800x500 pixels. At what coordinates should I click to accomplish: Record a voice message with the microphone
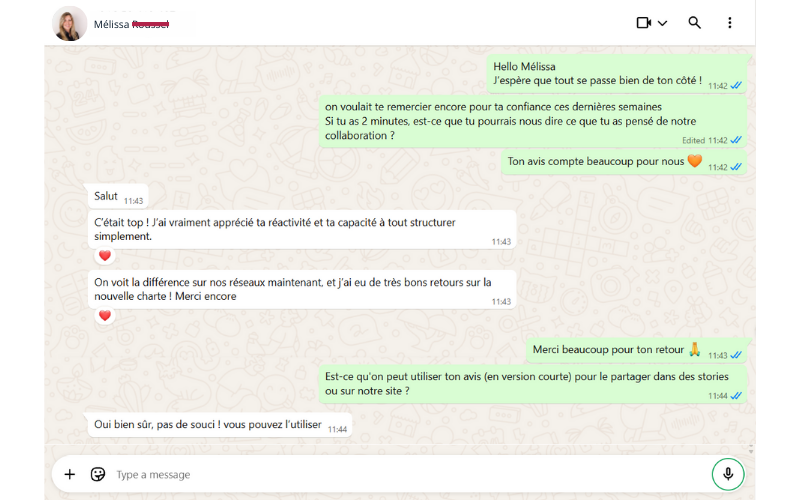(728, 474)
